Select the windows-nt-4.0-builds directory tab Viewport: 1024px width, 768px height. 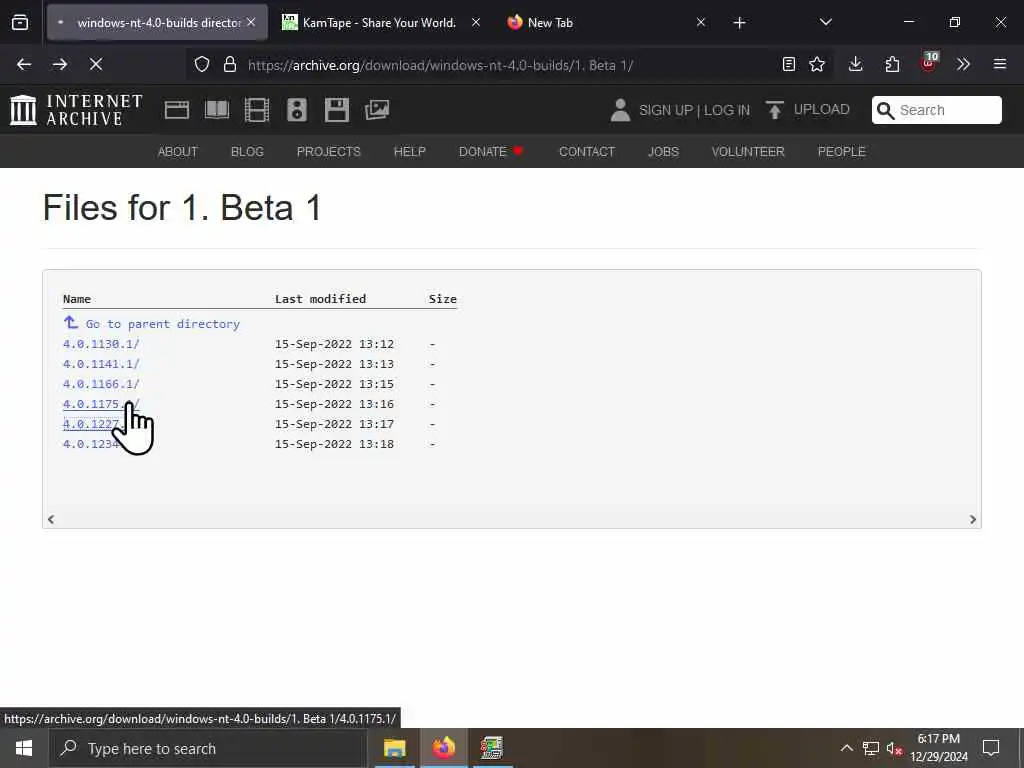(x=159, y=22)
